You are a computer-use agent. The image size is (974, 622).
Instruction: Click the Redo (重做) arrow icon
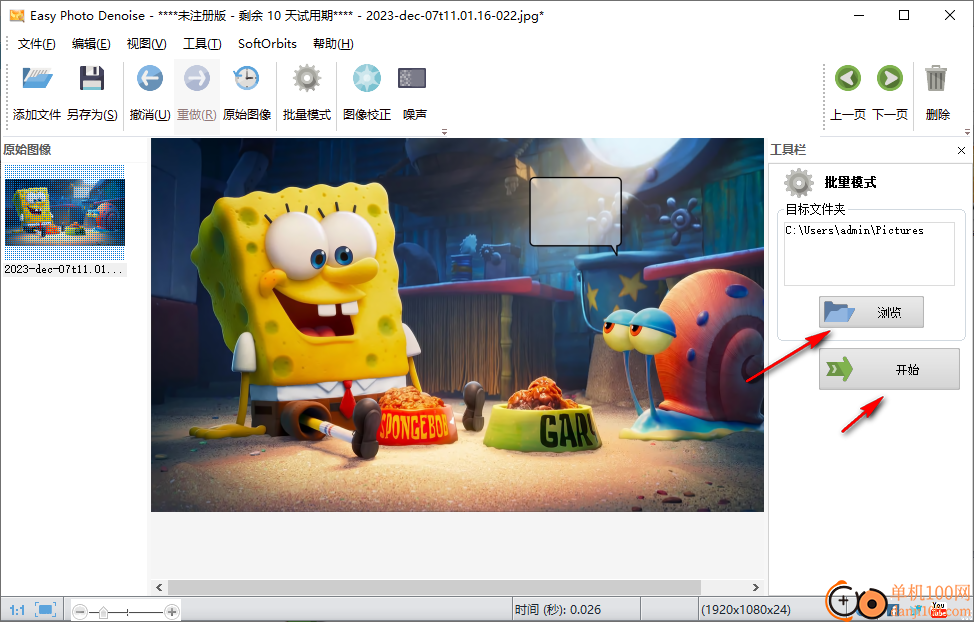197,78
